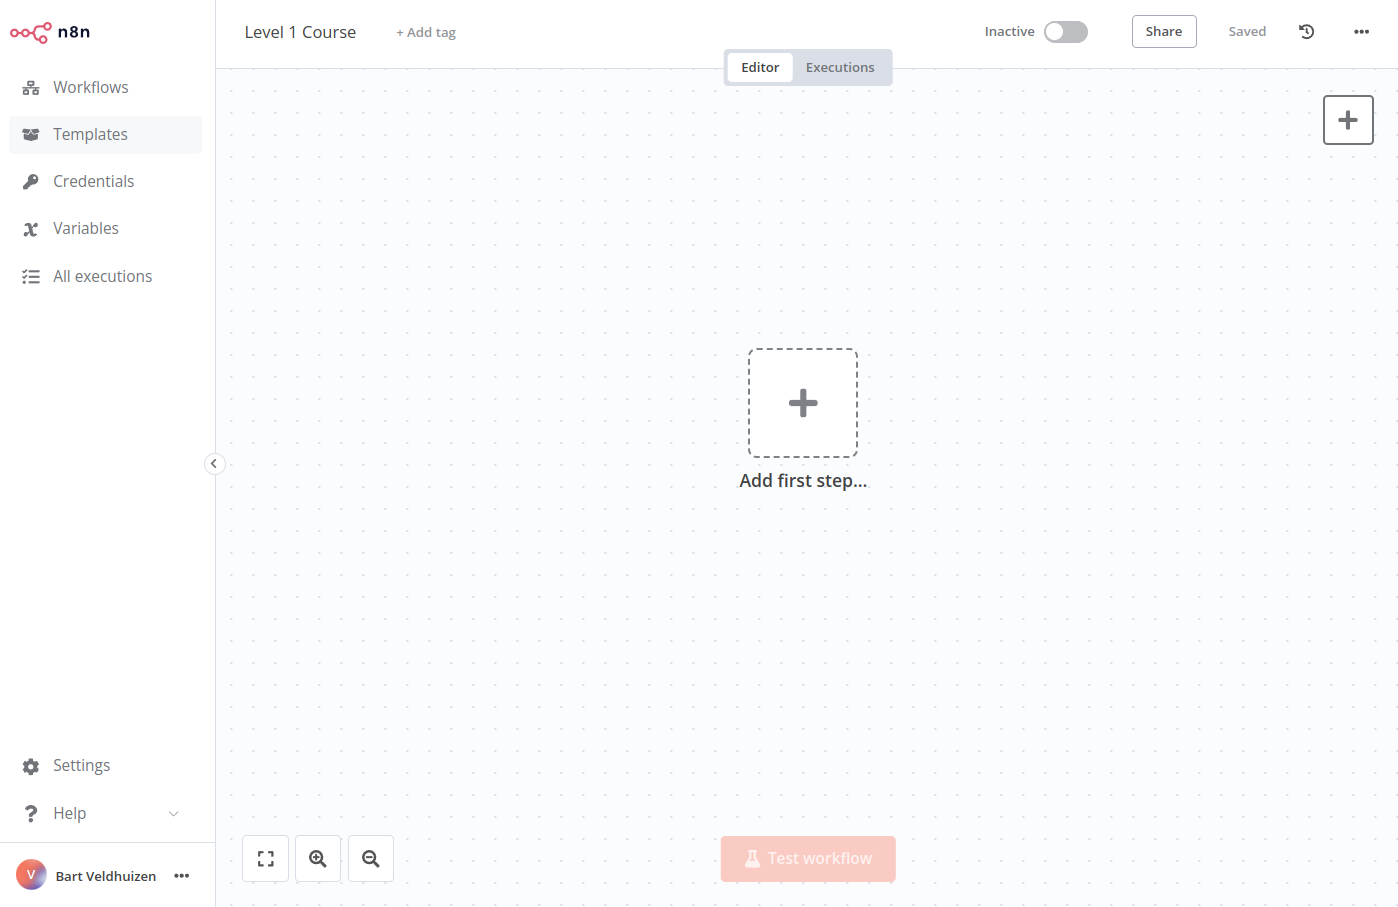The width and height of the screenshot is (1398, 907).
Task: Open the Variables page from the sidebar
Action: pyautogui.click(x=85, y=228)
